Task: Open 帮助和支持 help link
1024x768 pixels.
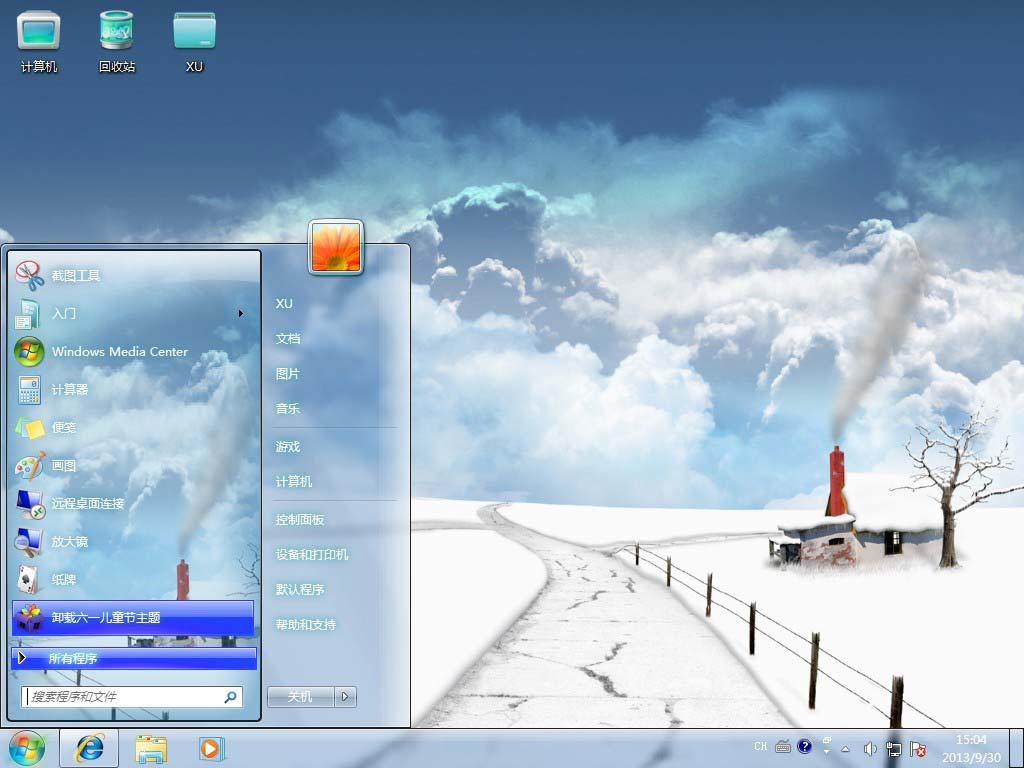Action: pos(306,625)
